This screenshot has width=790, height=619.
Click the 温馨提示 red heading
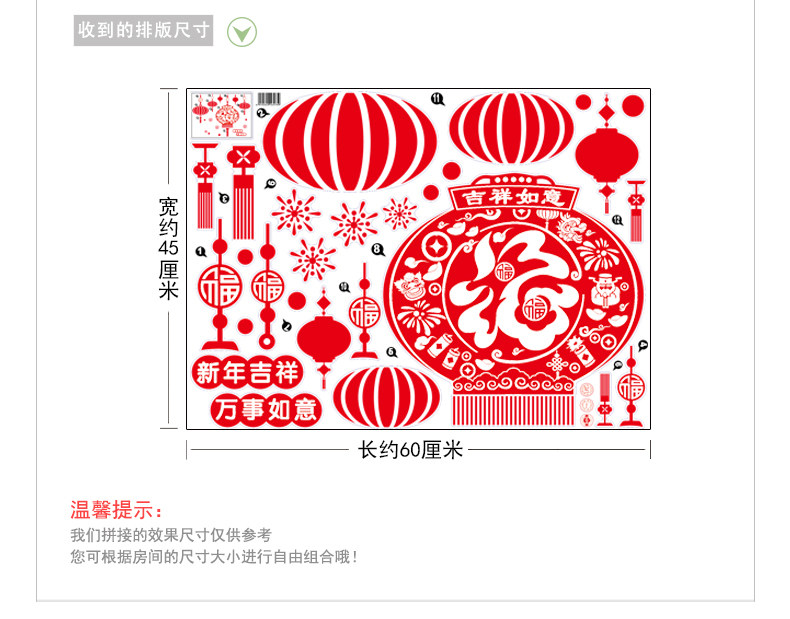pyautogui.click(x=117, y=510)
